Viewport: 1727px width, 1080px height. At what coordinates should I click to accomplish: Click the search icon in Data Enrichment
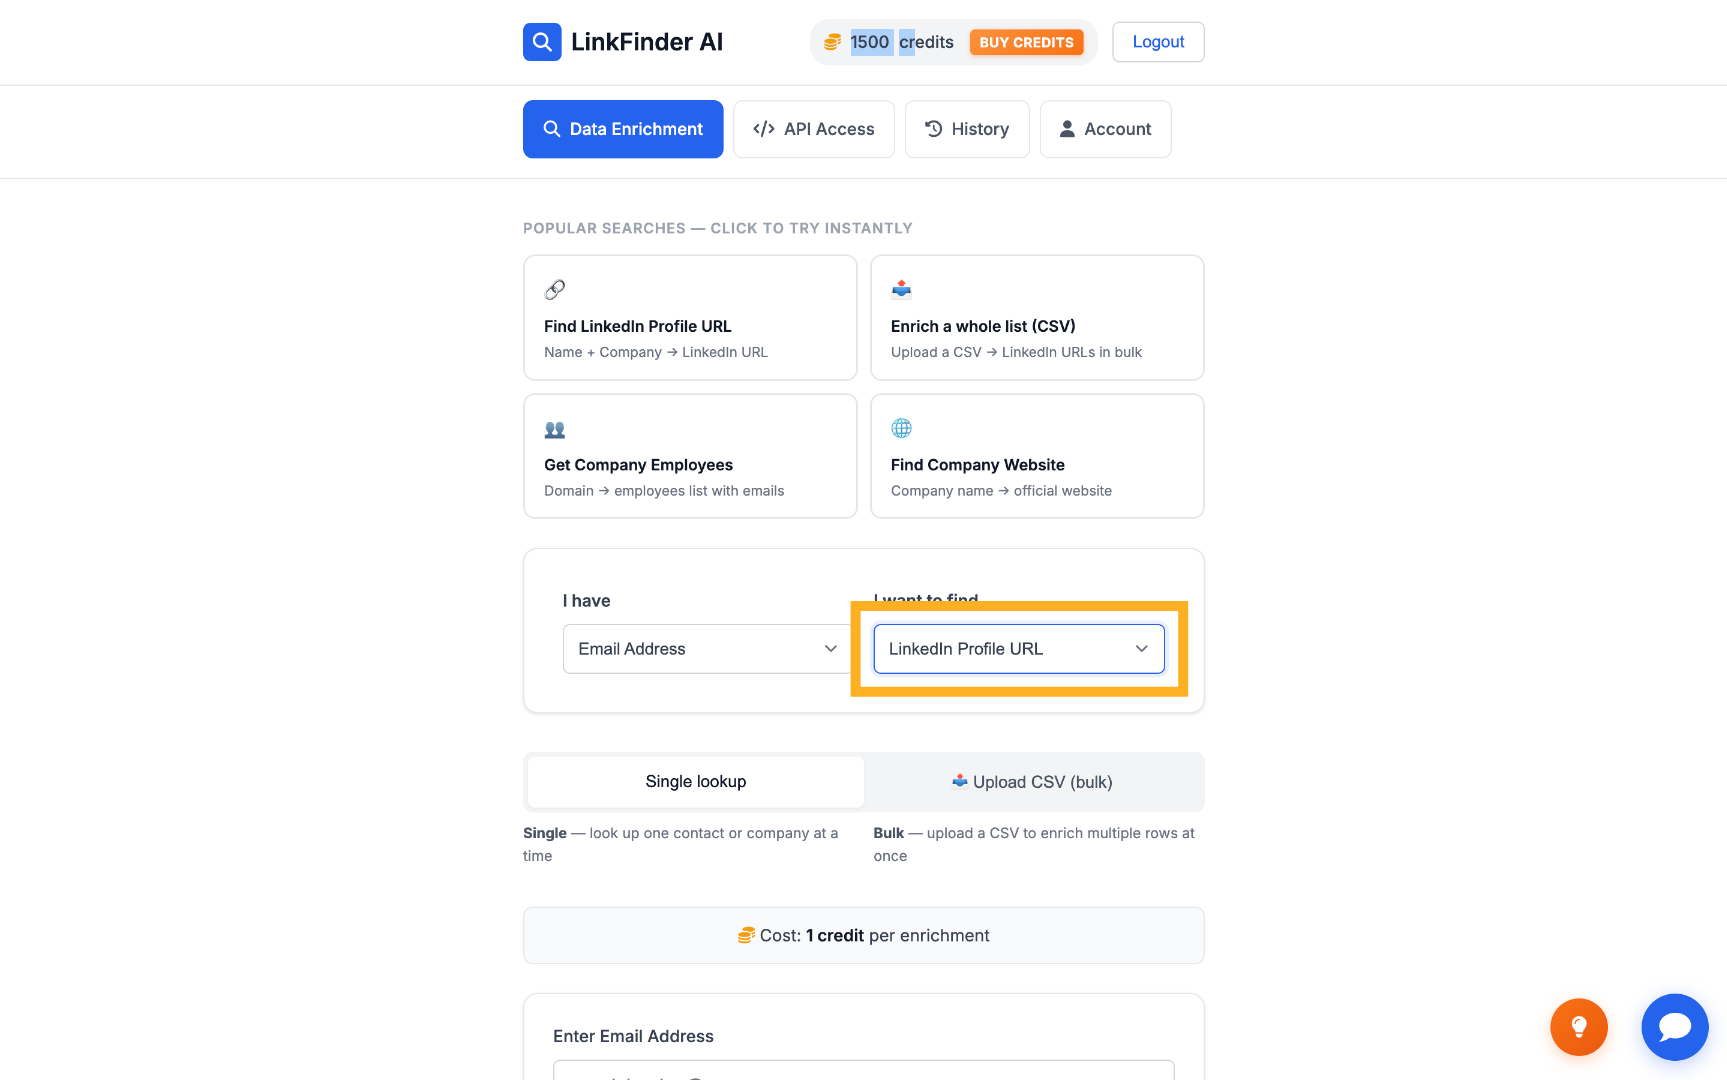tap(551, 129)
